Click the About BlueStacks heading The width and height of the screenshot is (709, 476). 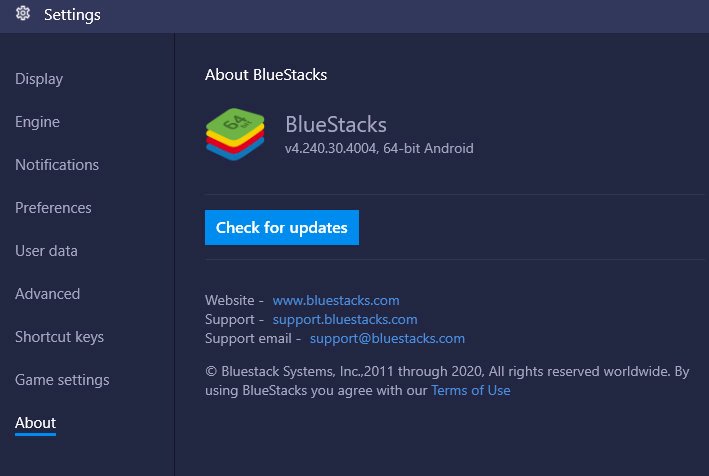266,75
